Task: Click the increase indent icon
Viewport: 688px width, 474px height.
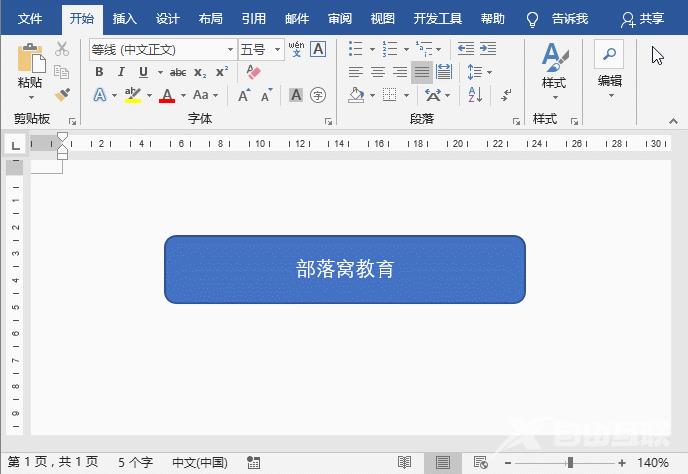Action: [x=488, y=49]
